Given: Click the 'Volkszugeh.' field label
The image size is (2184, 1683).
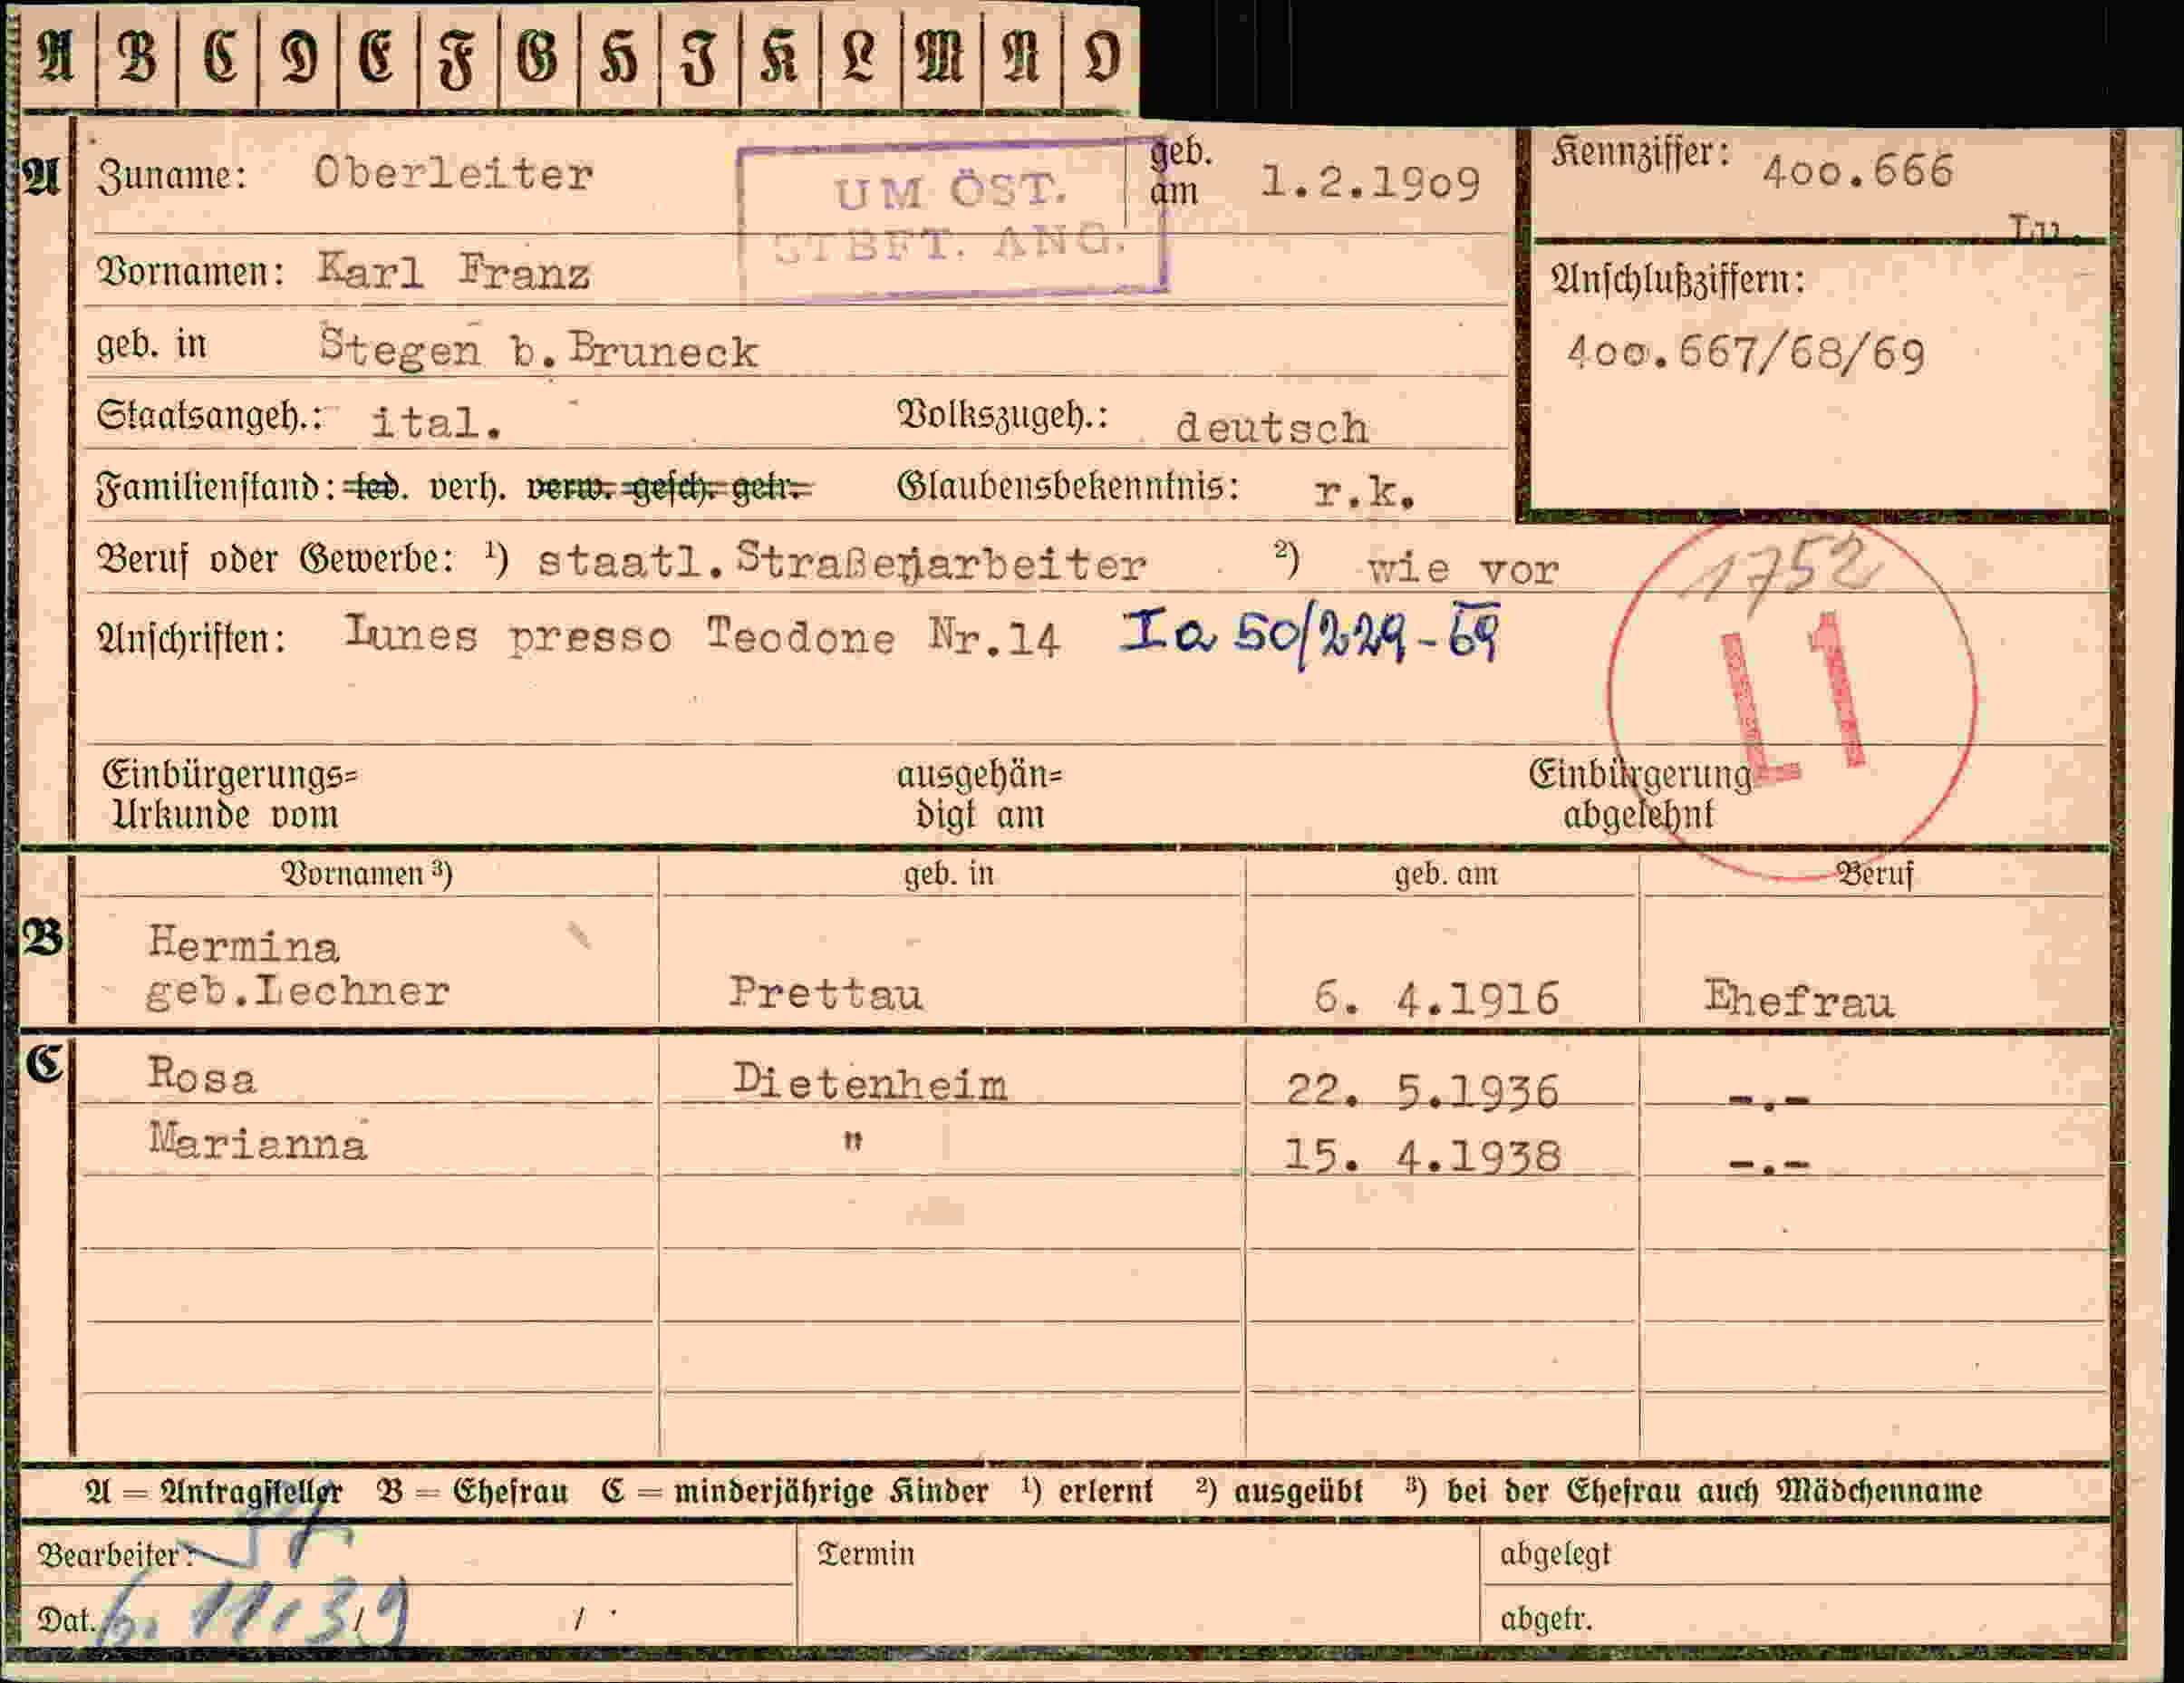Looking at the screenshot, I should (1003, 415).
